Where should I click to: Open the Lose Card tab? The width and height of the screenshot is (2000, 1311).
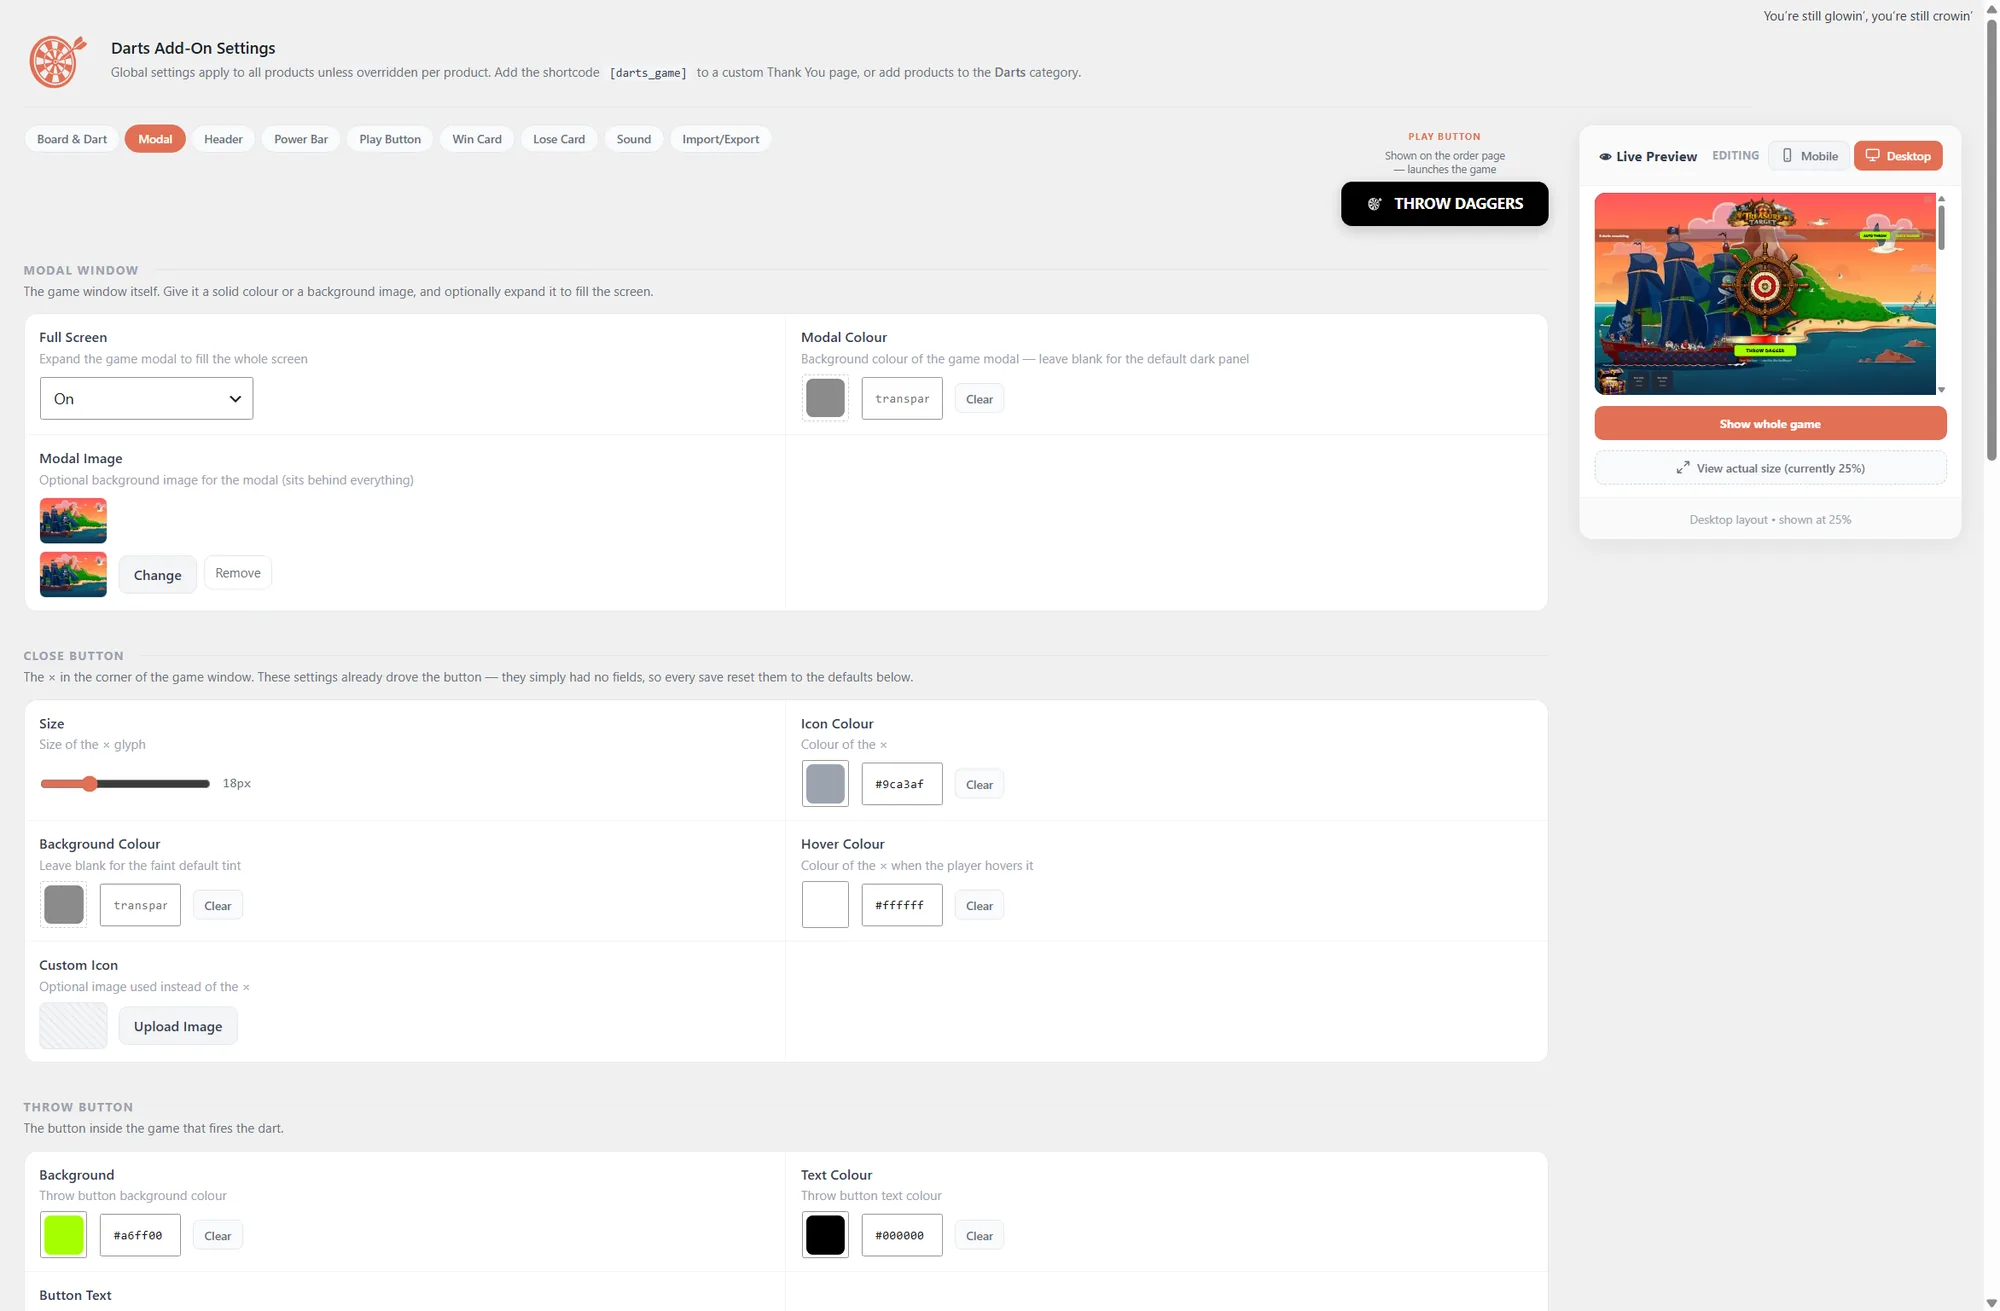click(559, 139)
